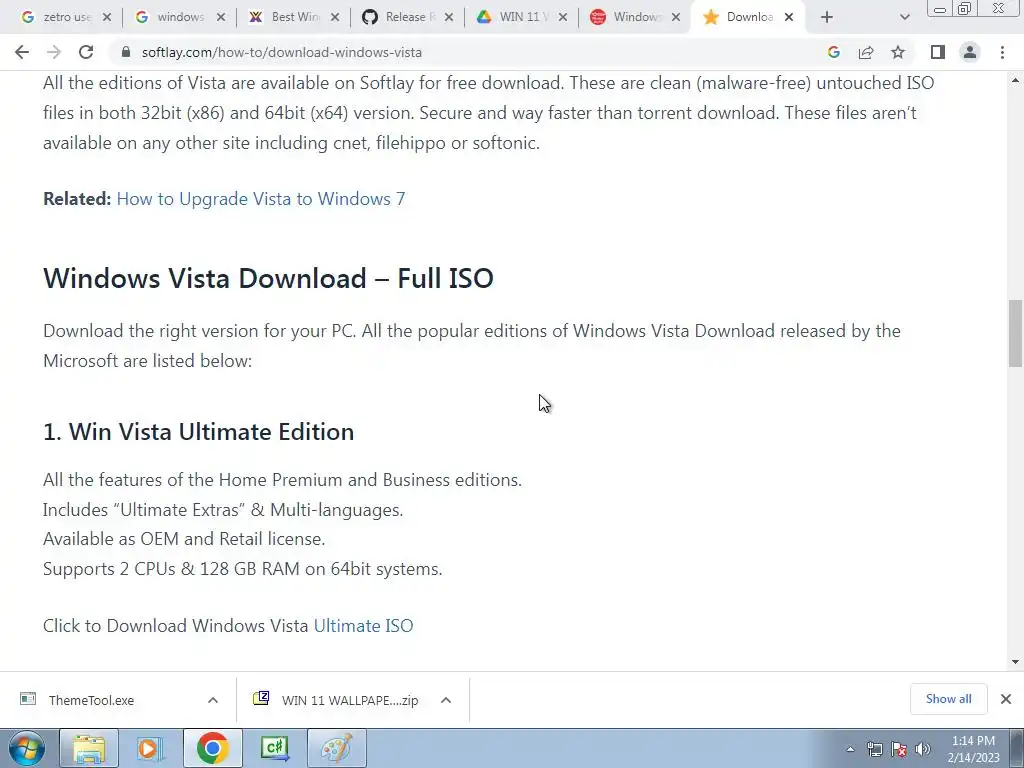
Task: Click the Chrome taskbar icon
Action: tap(212, 748)
